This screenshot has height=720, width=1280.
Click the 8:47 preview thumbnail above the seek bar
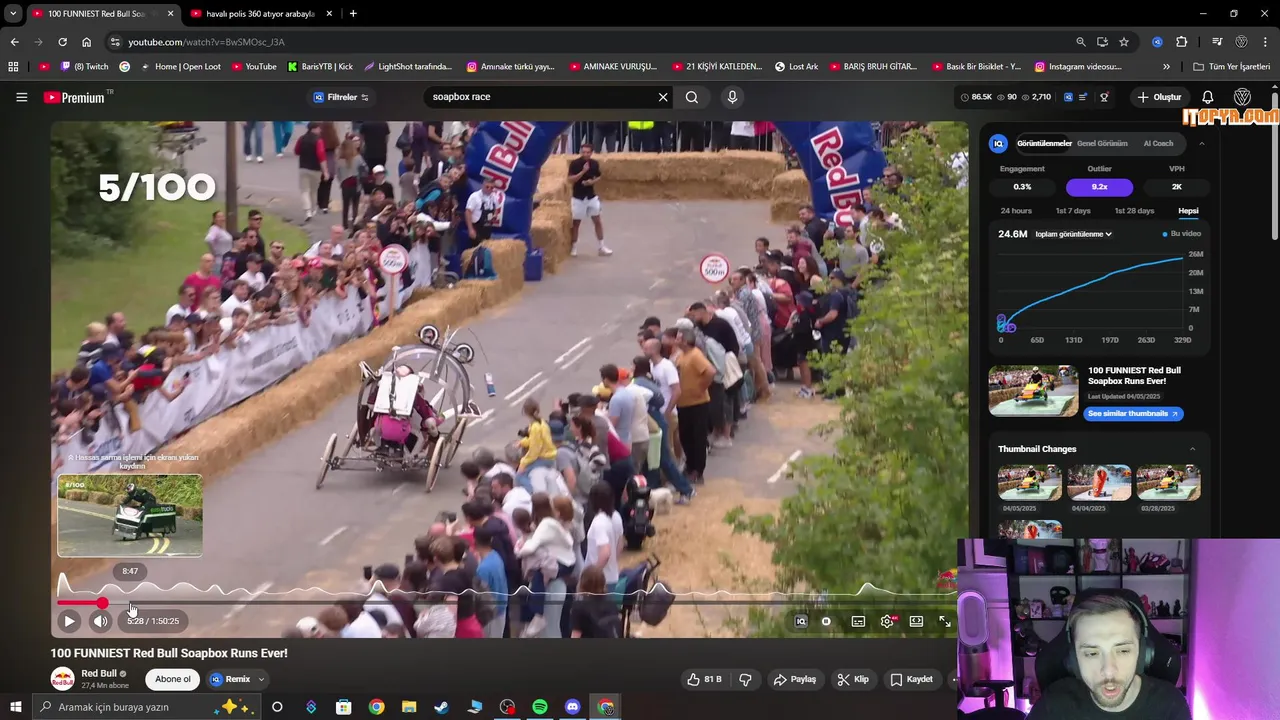point(130,515)
